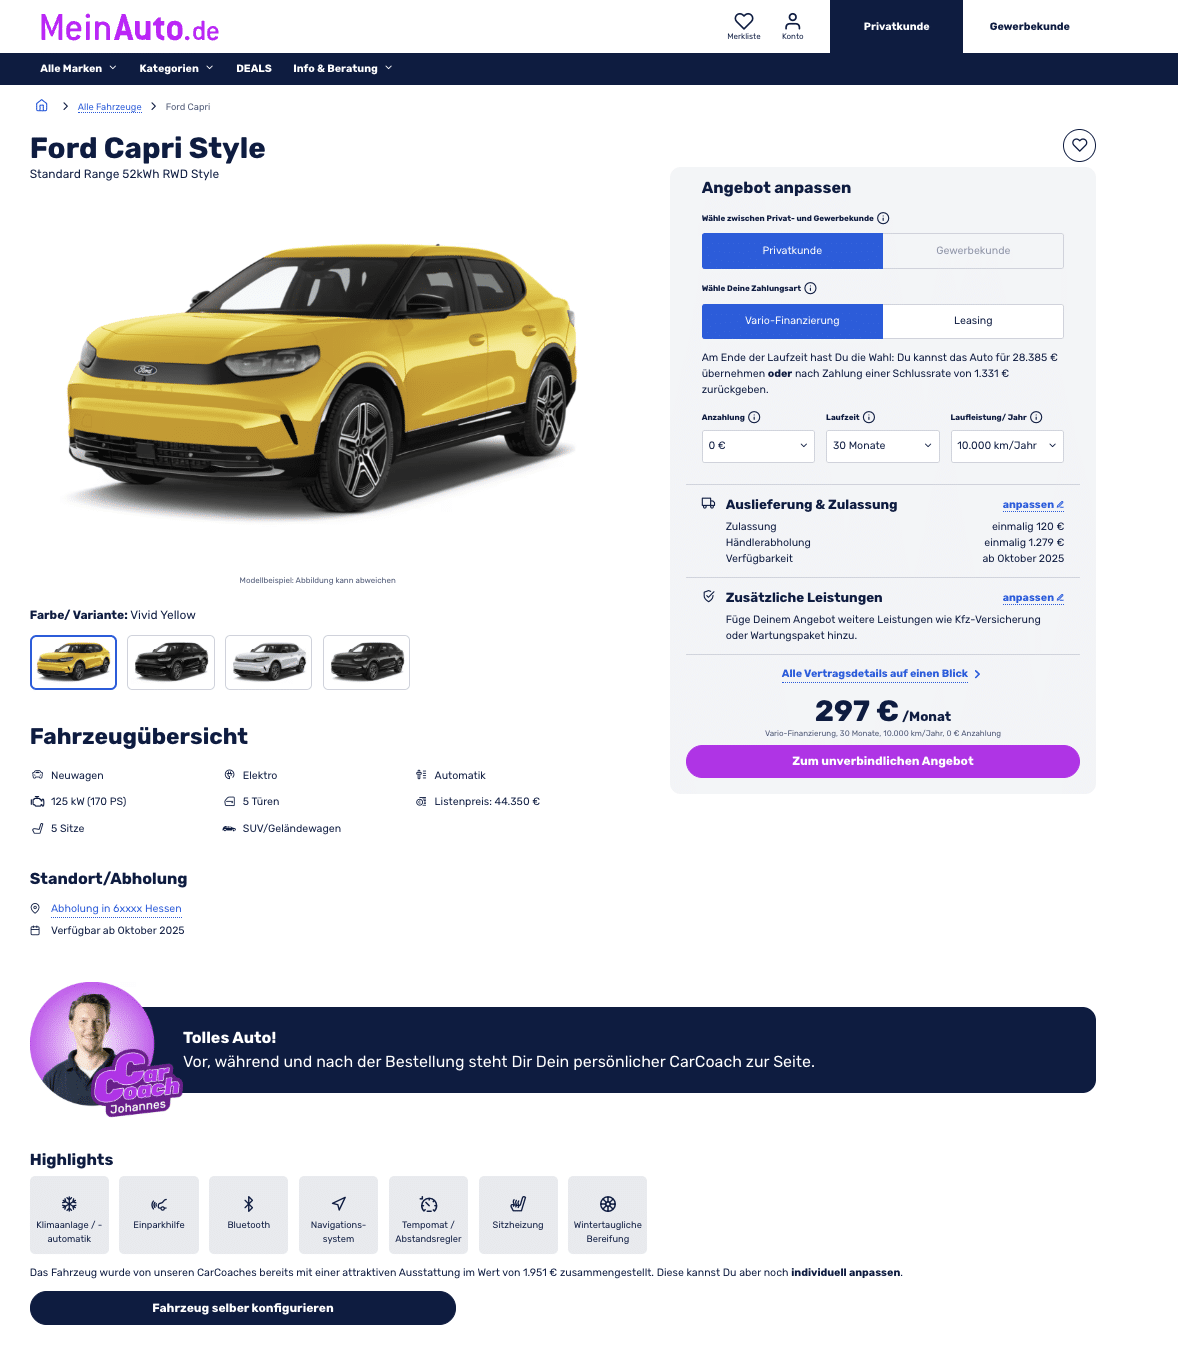
Task: Show info about Zahlungsart selection
Action: [x=811, y=288]
